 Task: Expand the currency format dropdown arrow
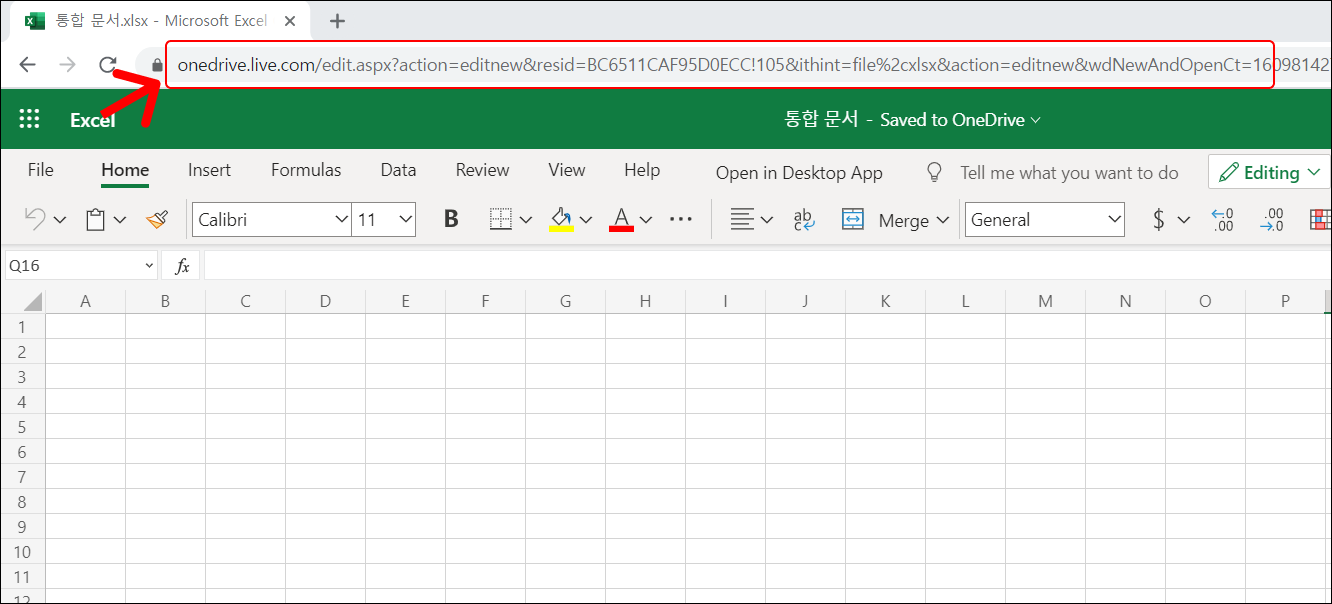pos(1184,220)
